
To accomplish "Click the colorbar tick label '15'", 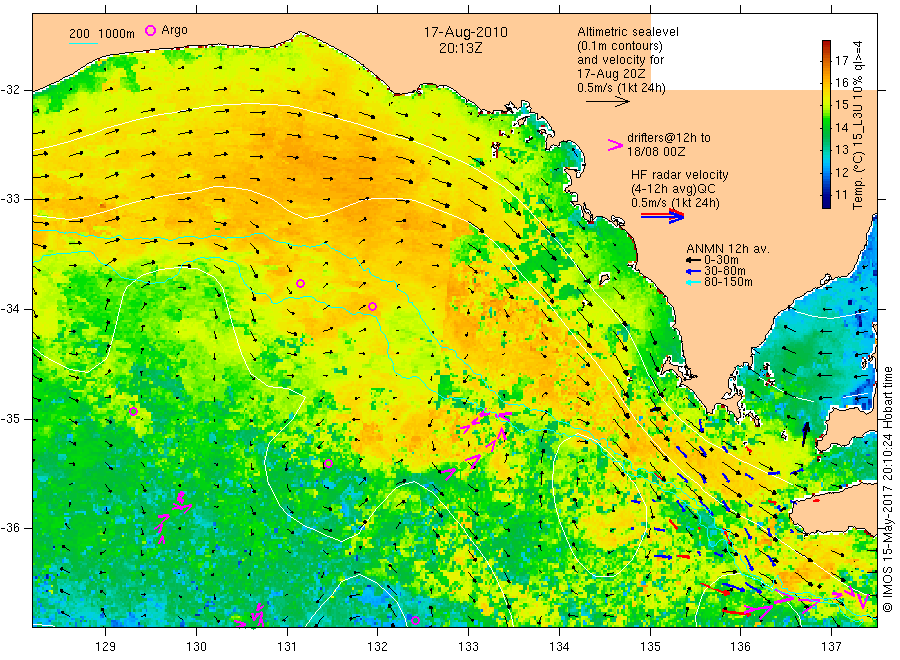I will 841,105.
